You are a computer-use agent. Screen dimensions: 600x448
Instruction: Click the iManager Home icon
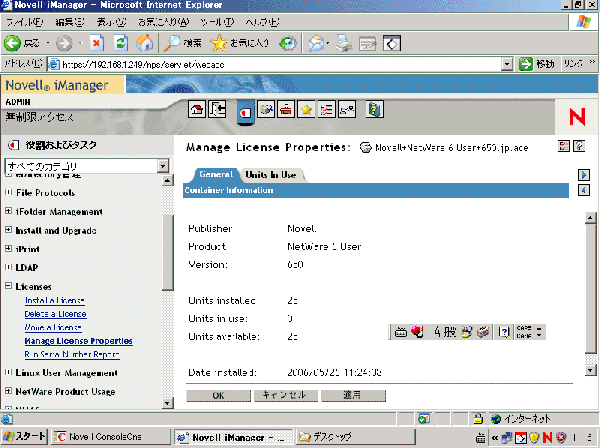197,109
